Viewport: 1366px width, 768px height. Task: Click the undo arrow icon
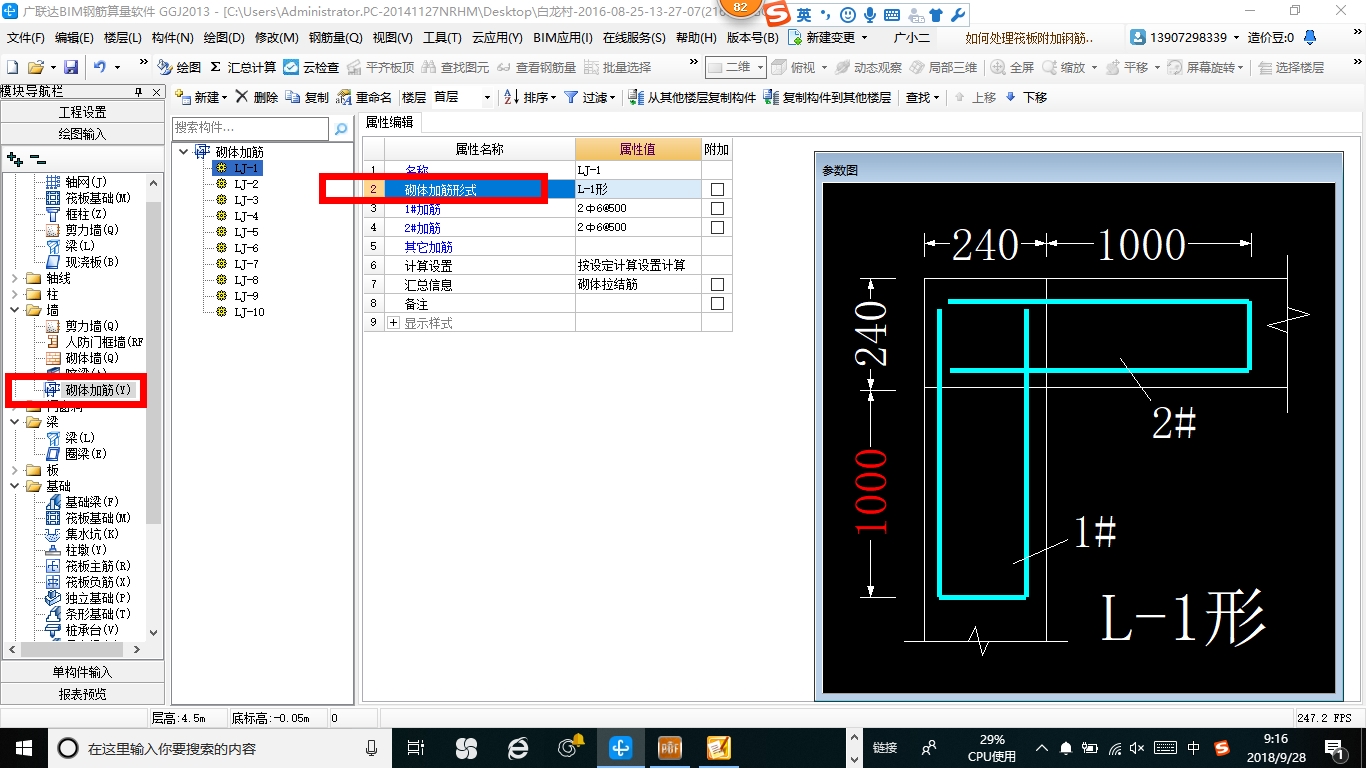(100, 67)
